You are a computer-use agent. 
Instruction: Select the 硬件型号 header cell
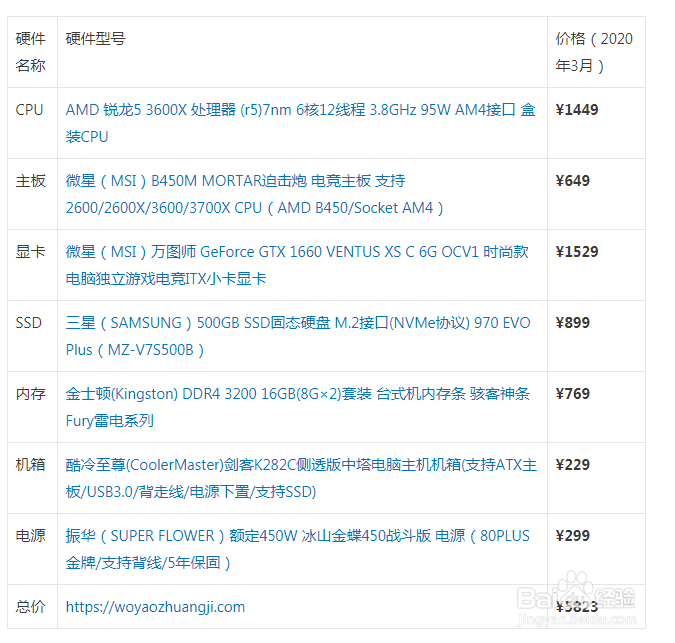click(x=303, y=52)
